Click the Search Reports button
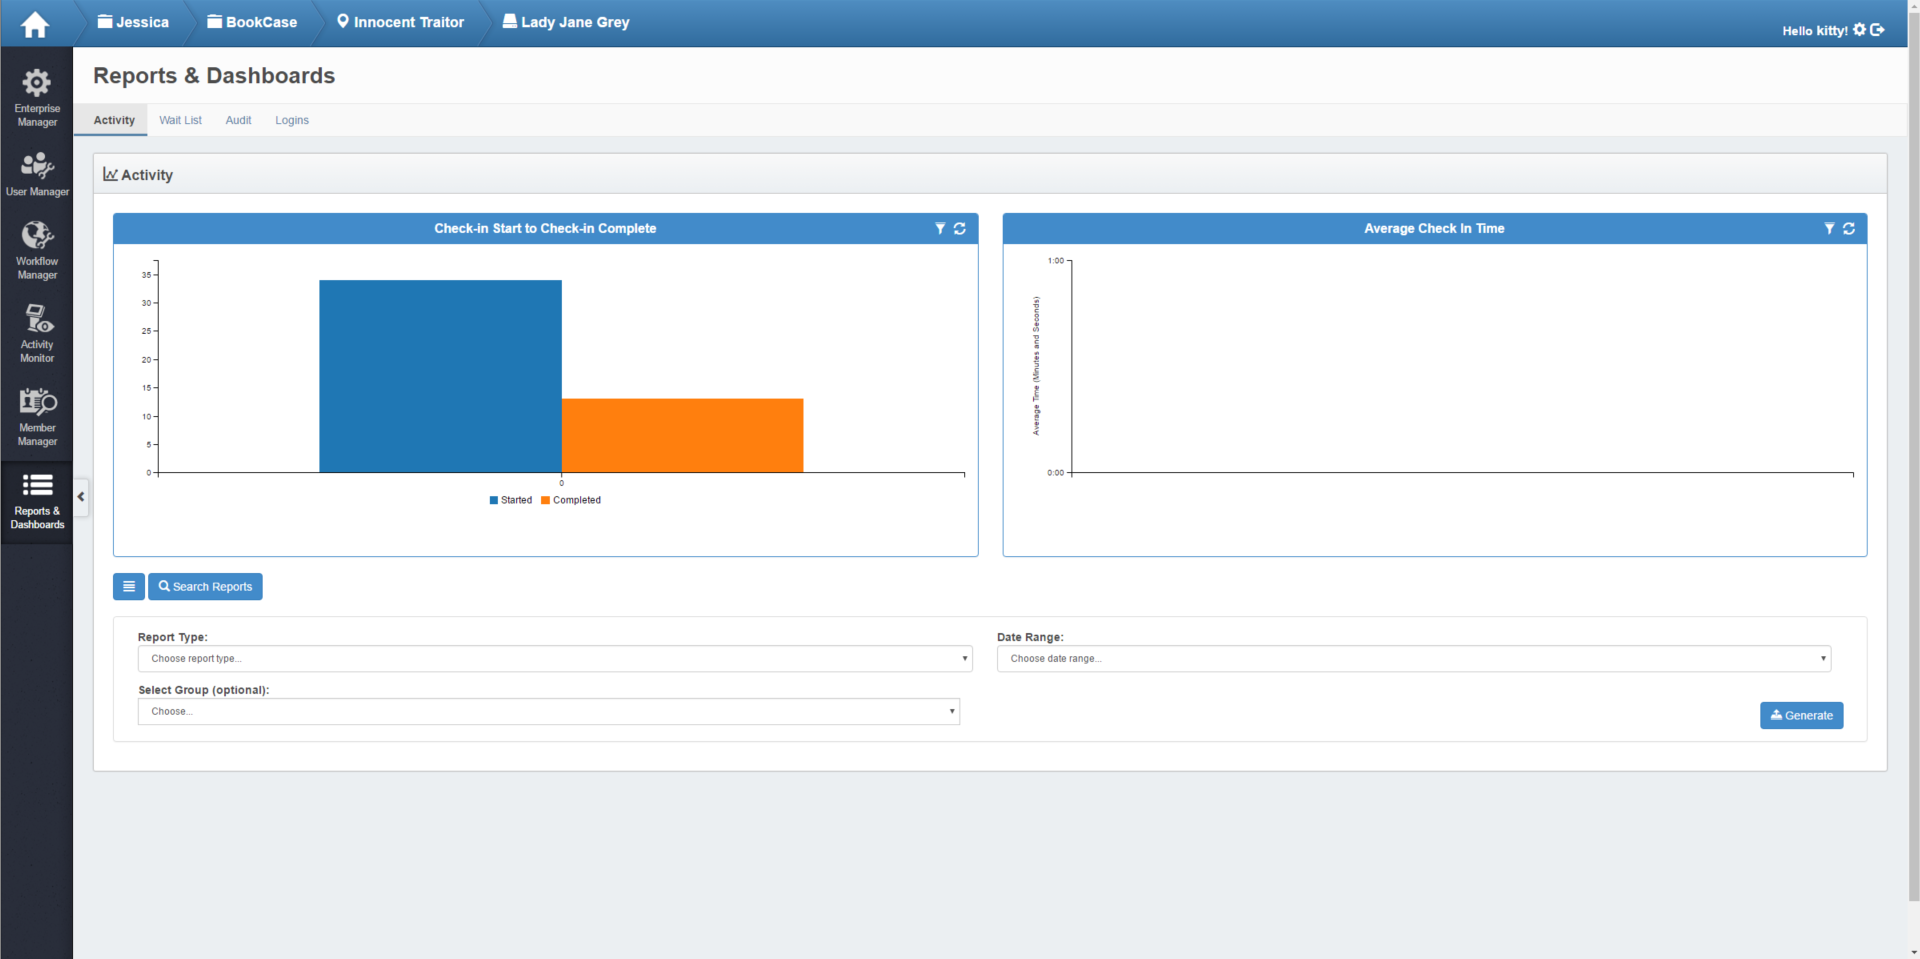 tap(205, 587)
